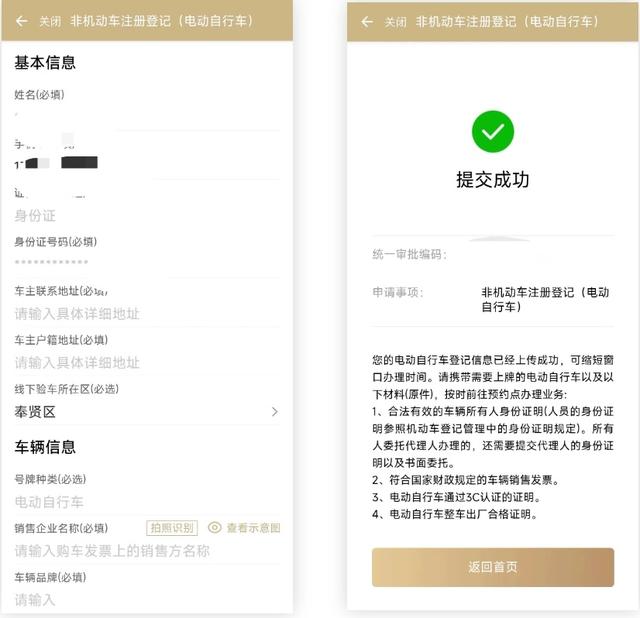Tap 关闭 in the right screen header
Viewport: 640px width, 618px height.
pyautogui.click(x=395, y=22)
